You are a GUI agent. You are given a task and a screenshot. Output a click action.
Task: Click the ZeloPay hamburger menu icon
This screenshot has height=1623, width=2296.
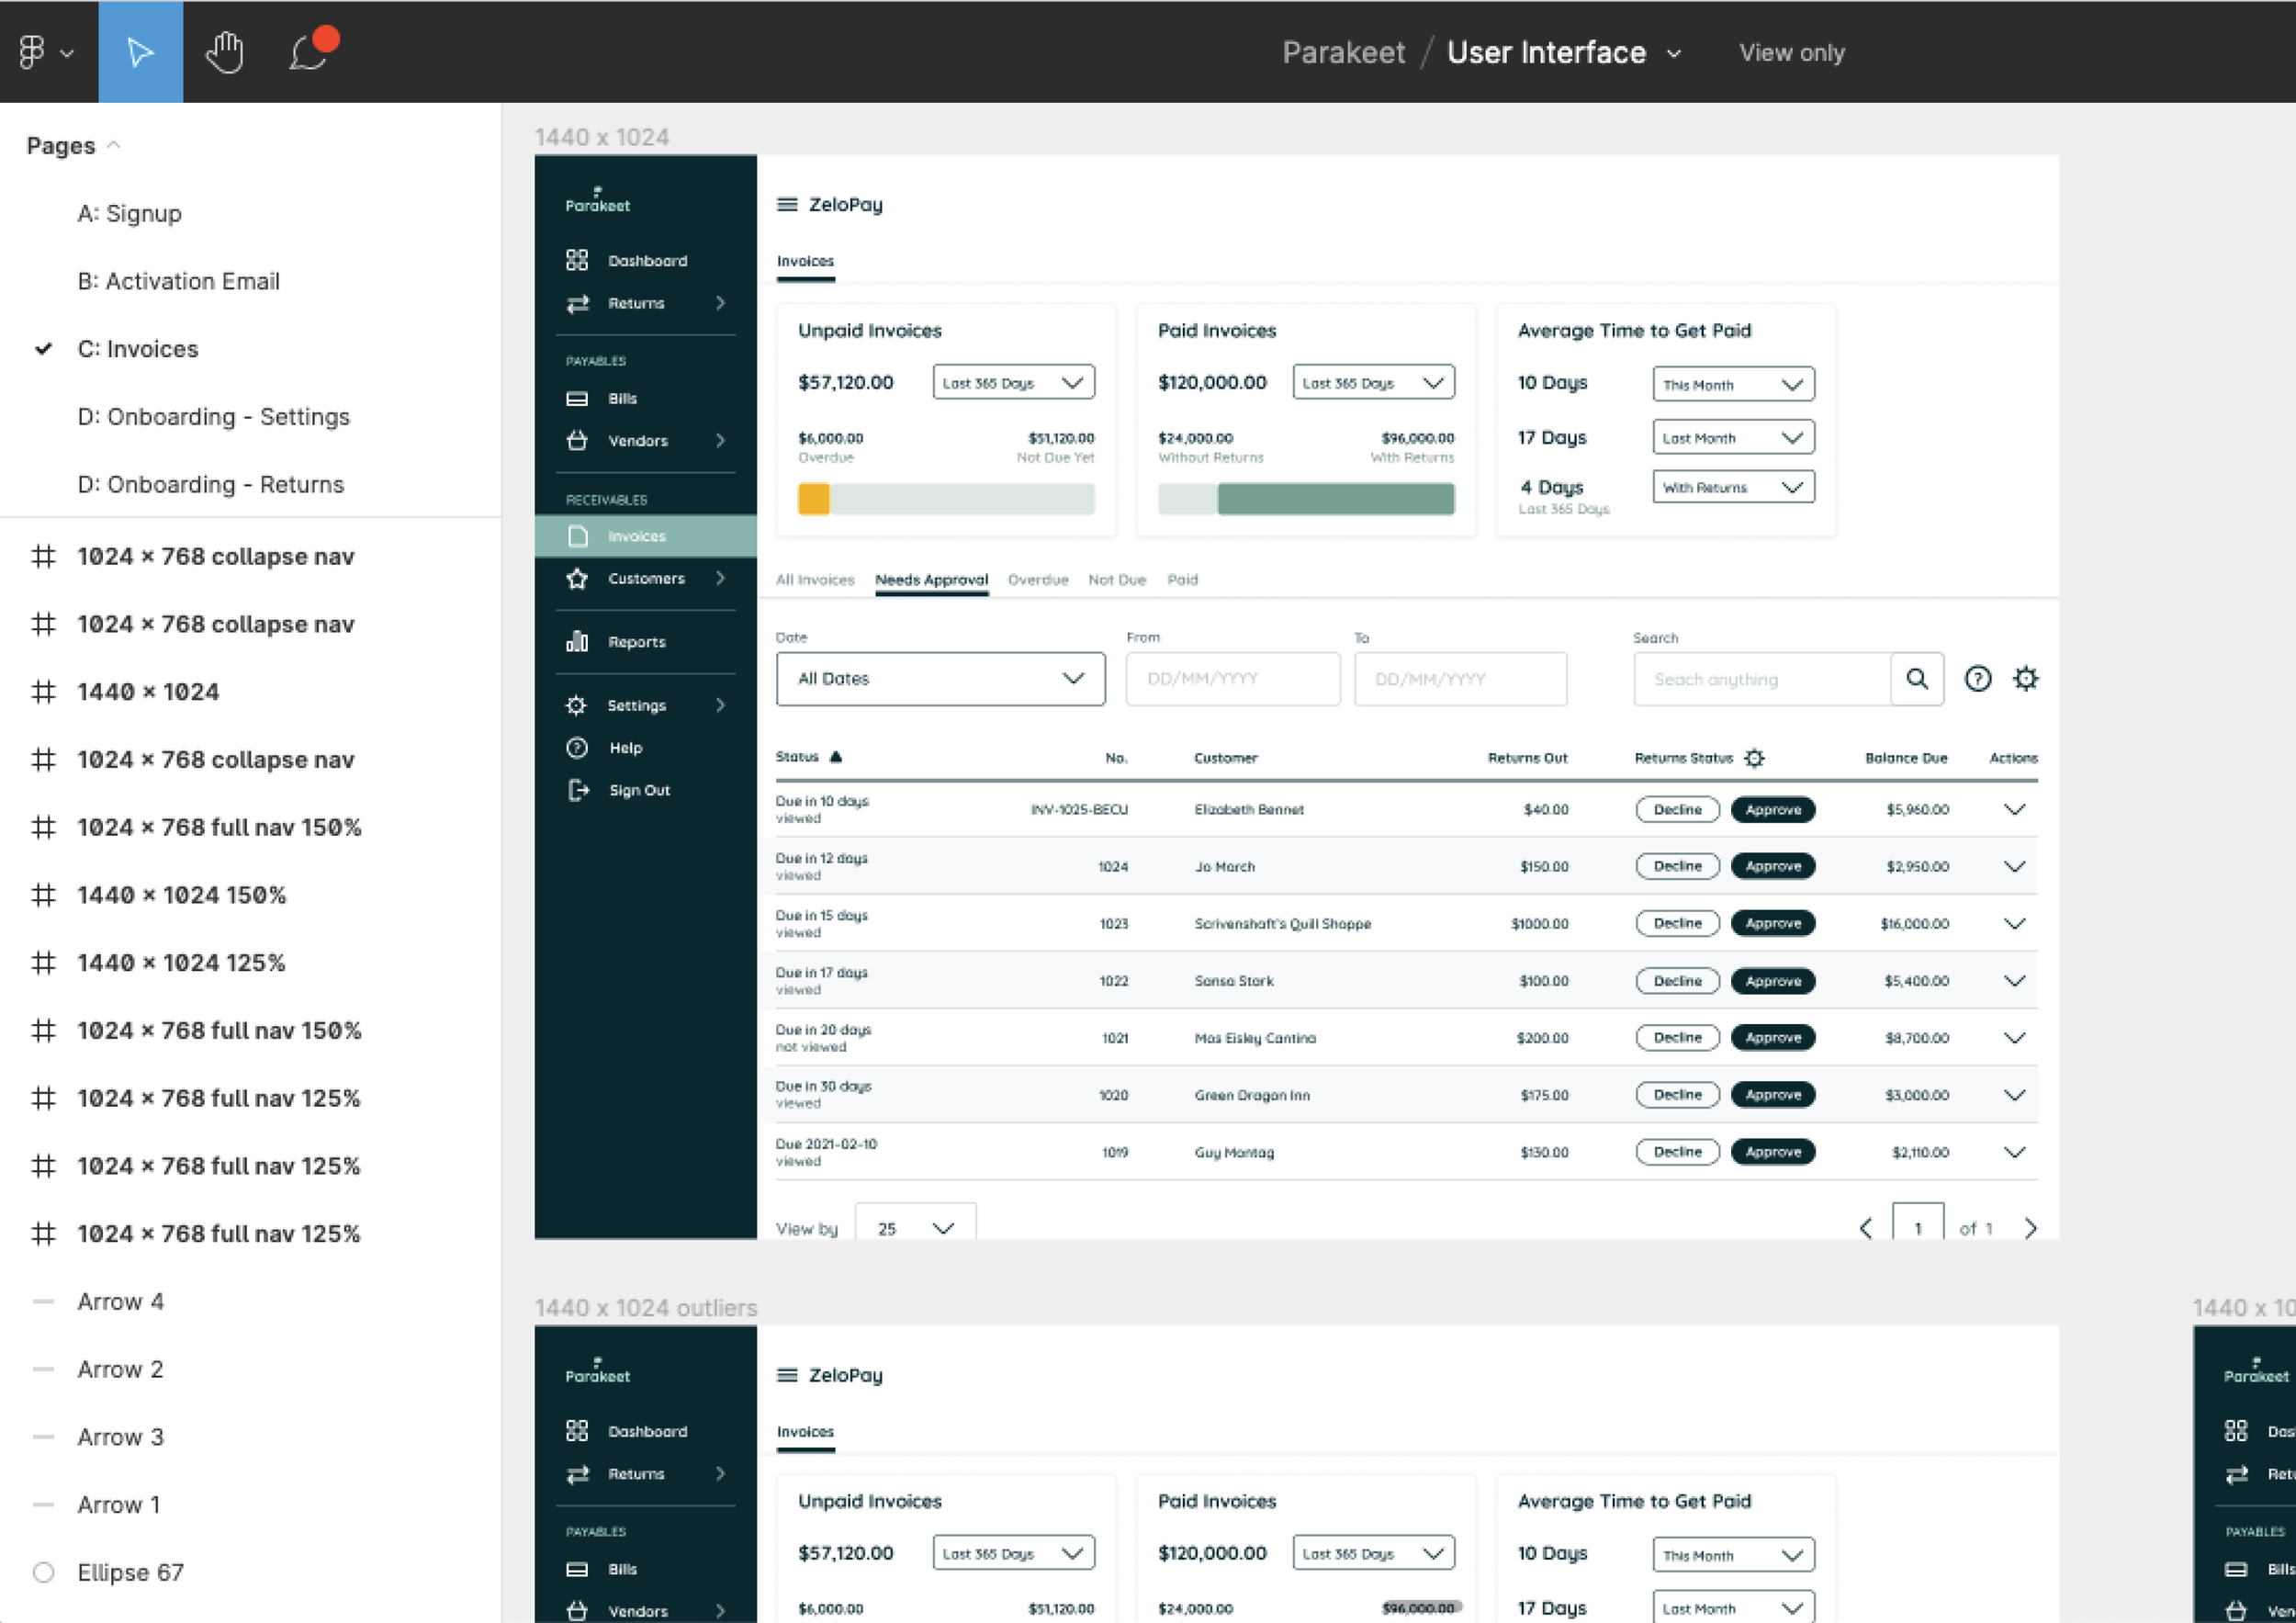tap(787, 204)
